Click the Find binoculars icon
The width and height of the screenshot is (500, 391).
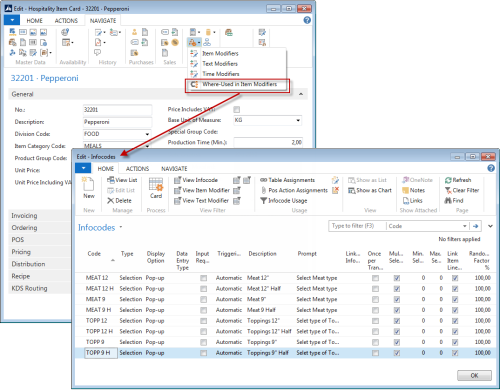pyautogui.click(x=448, y=201)
